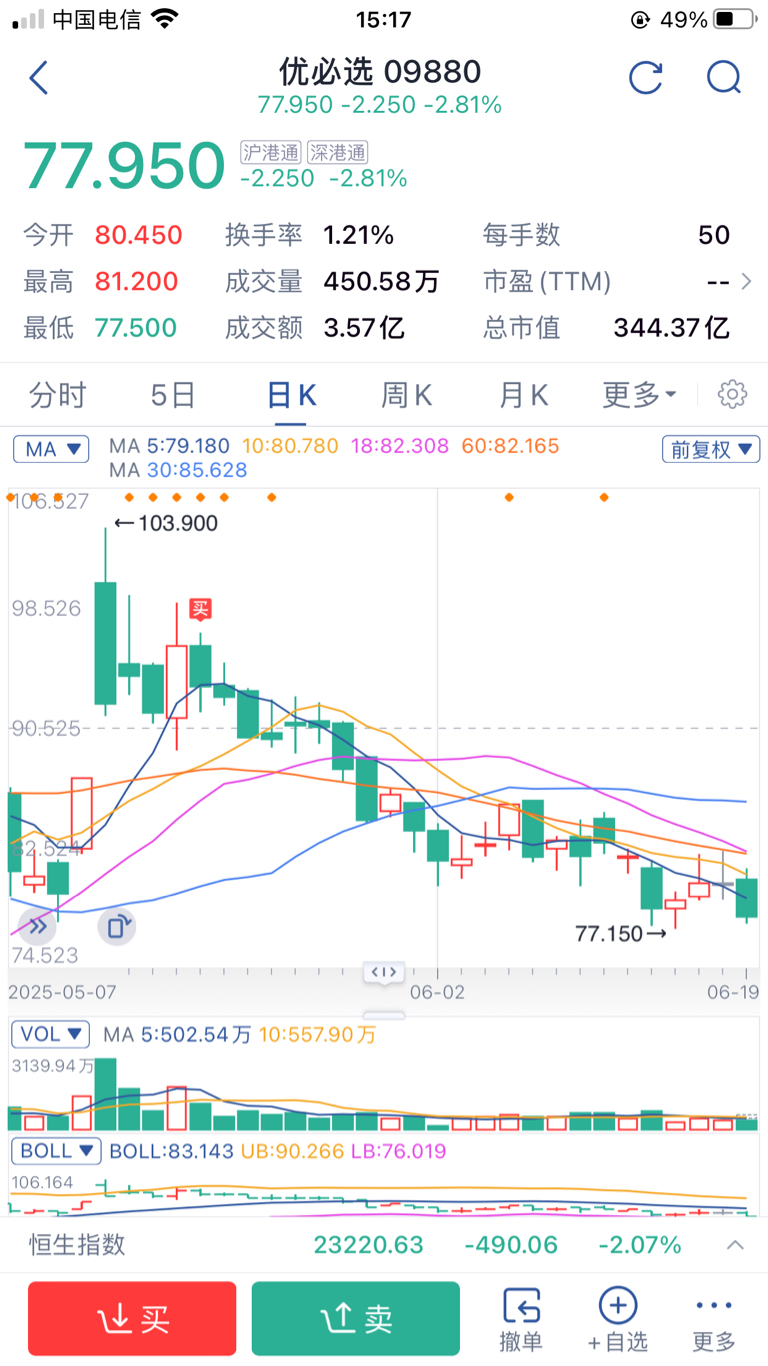Viewport: 768px width, 1366px height.
Task: Tap MA 18:82.308 legend value
Action: coord(398,447)
